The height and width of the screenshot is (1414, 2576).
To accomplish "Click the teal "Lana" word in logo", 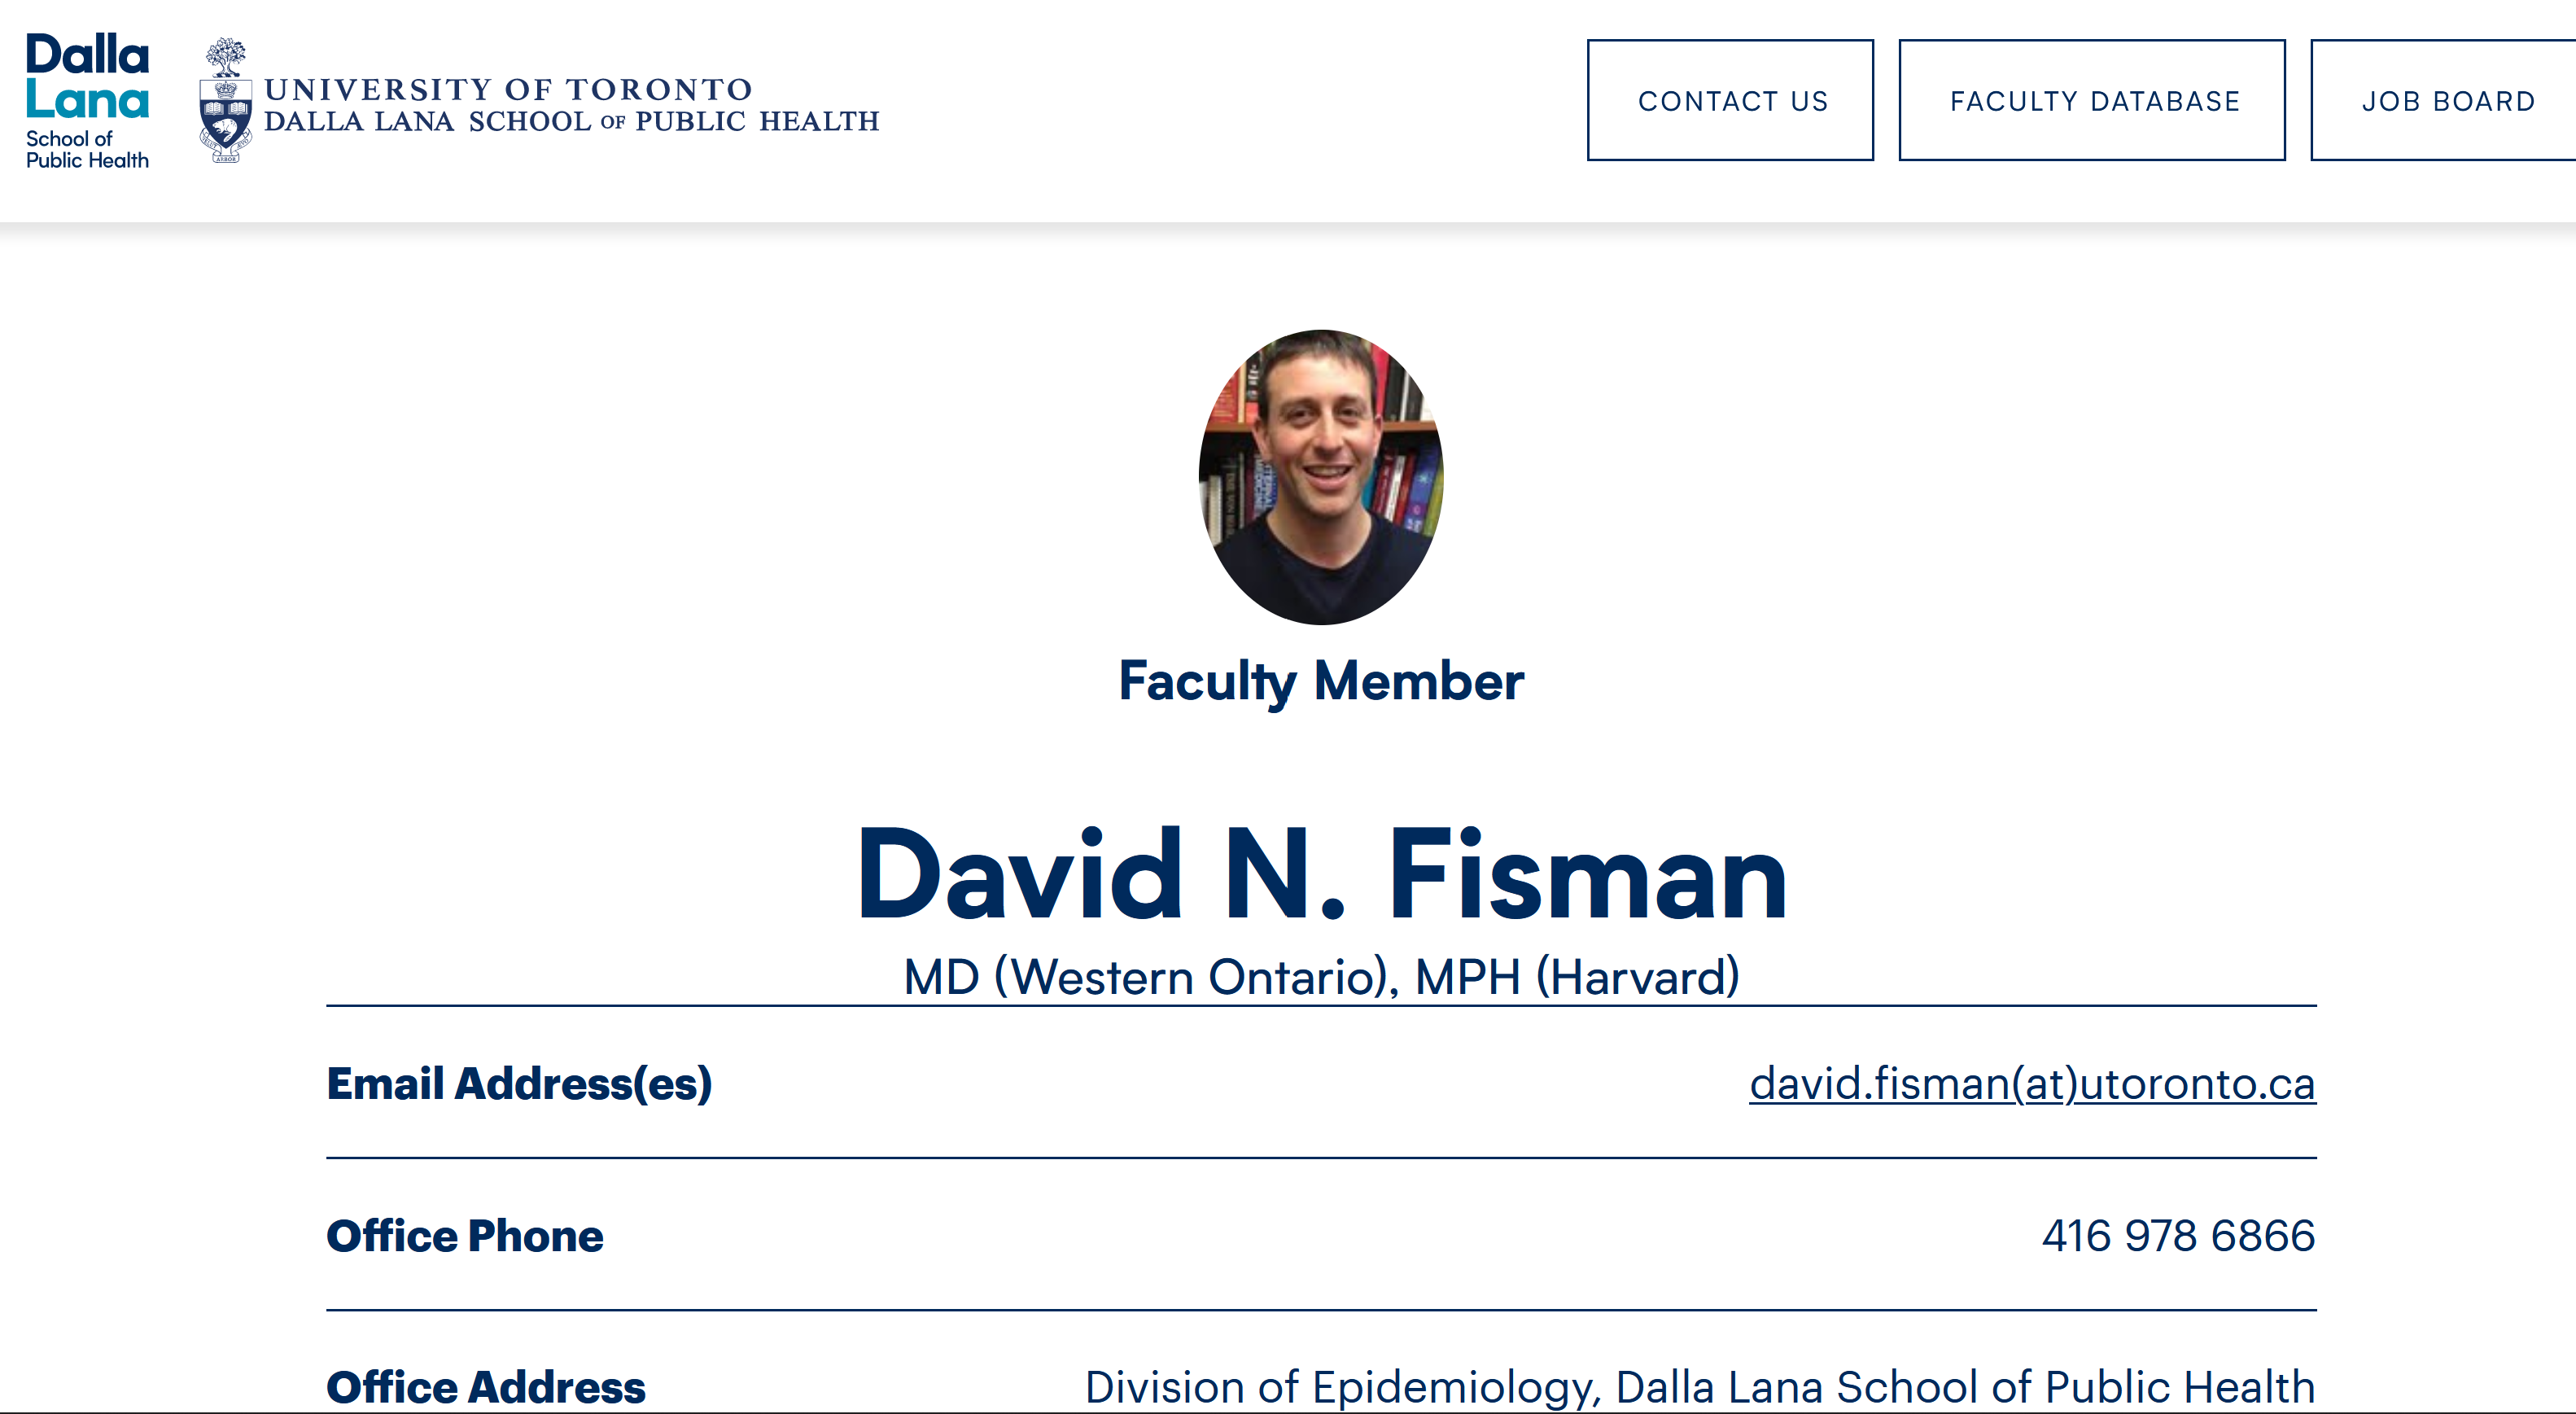I will point(87,101).
